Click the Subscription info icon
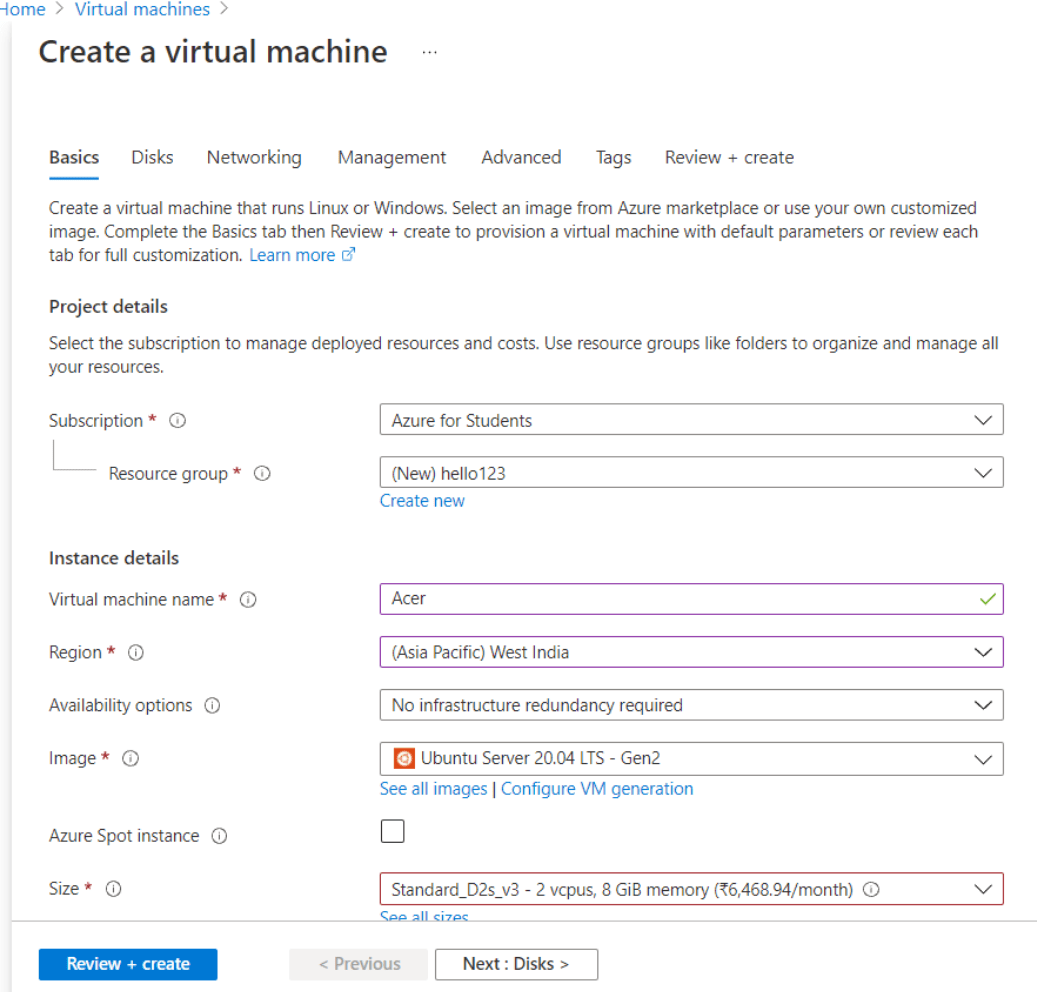Image resolution: width=1037 pixels, height=992 pixels. click(x=178, y=421)
